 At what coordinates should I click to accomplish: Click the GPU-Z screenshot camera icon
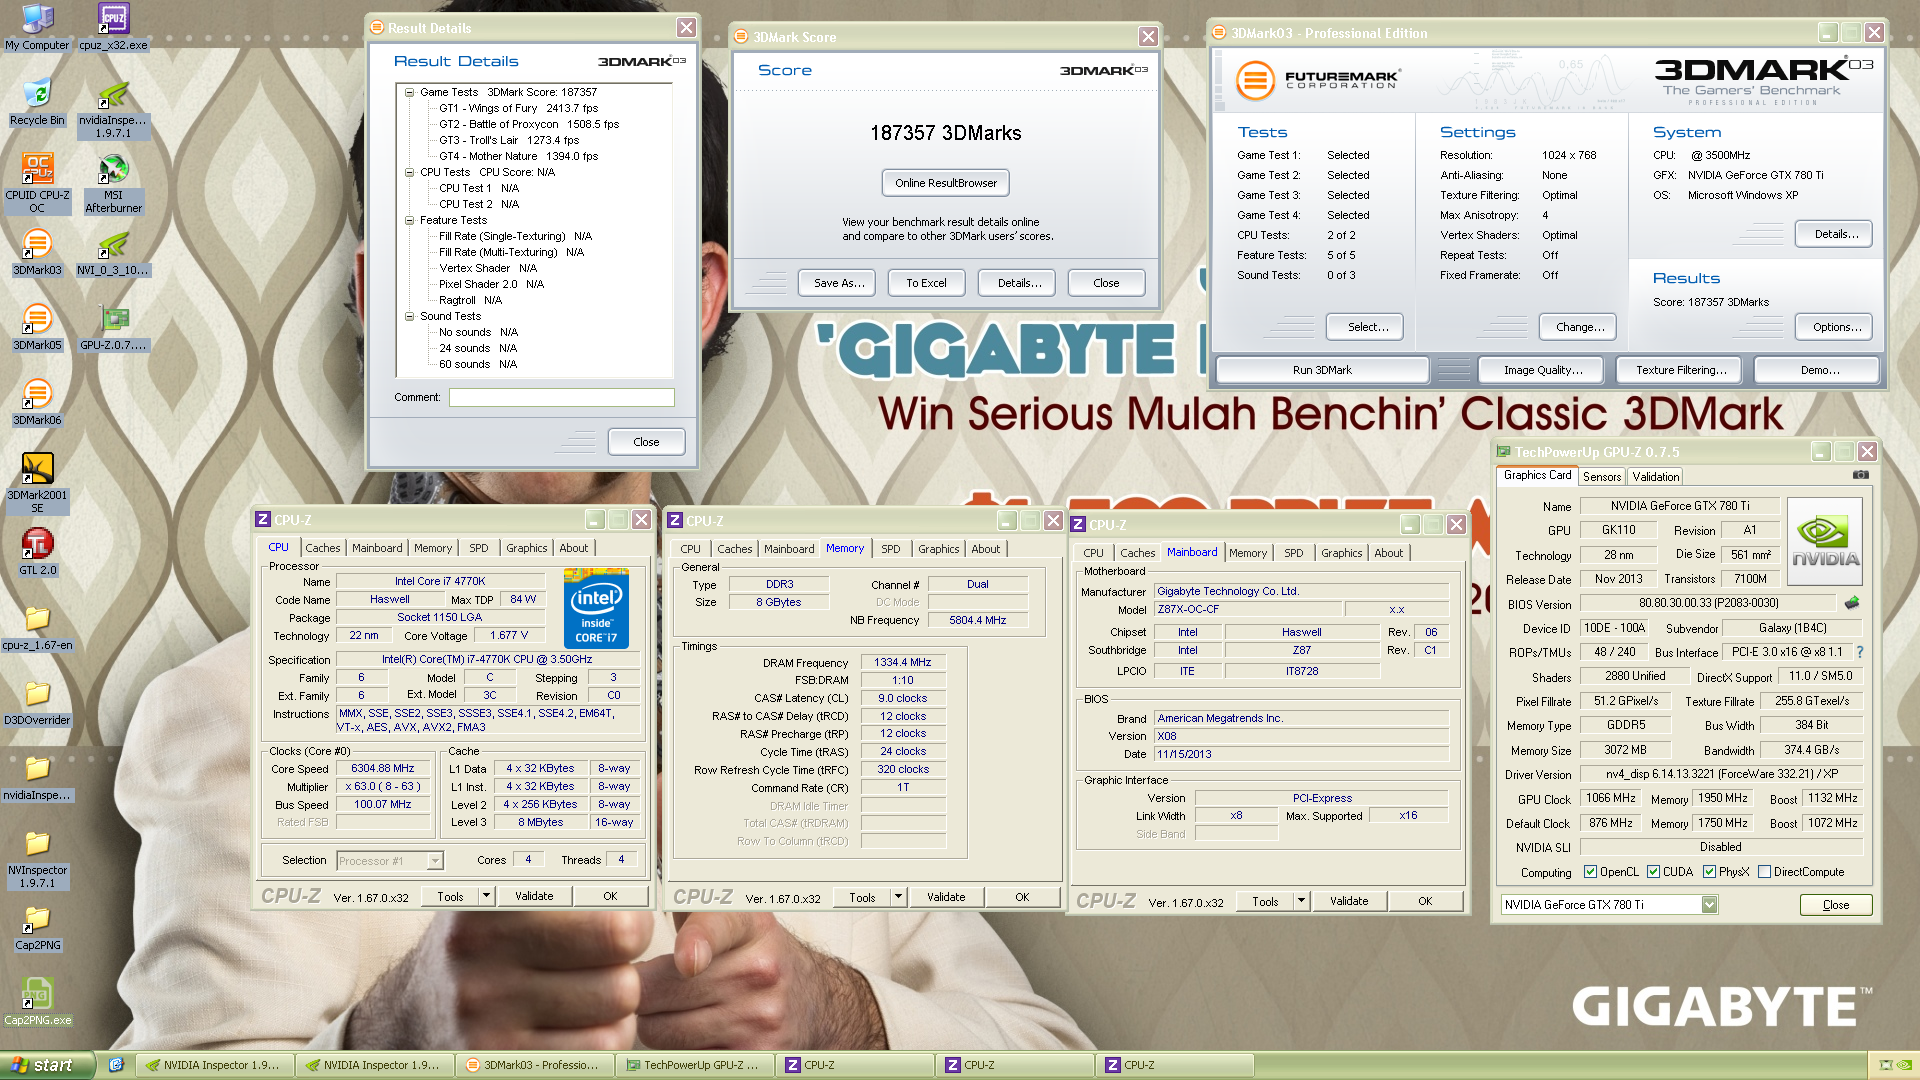[1860, 476]
